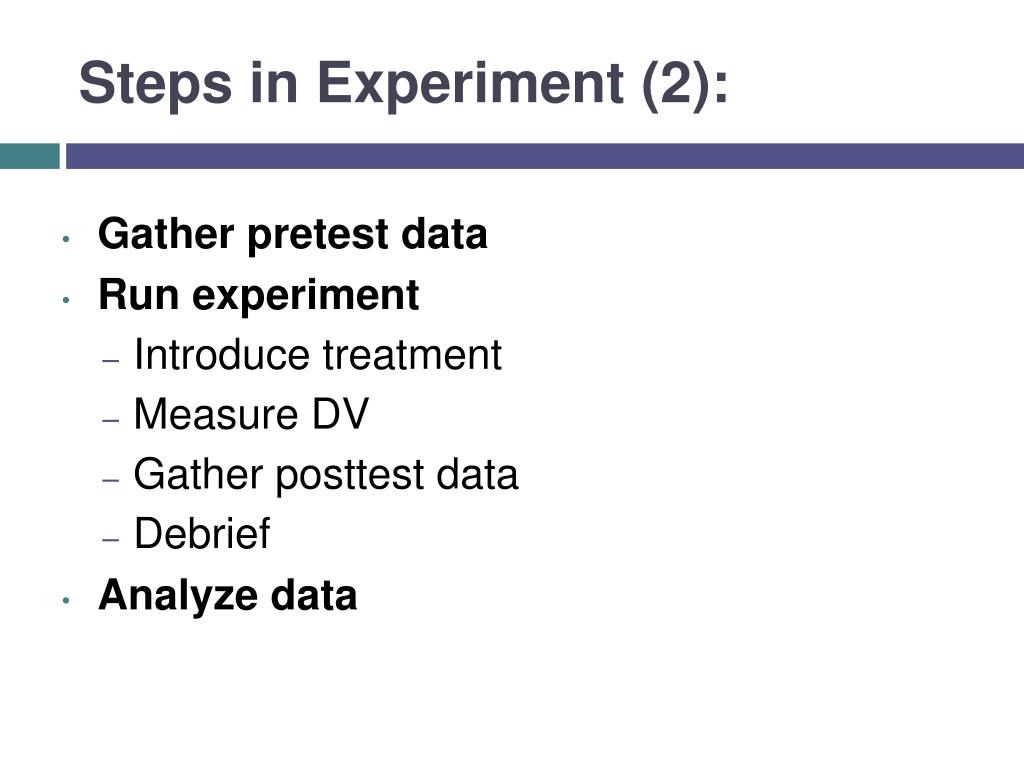Click the dash before "Gather posttest data"
Image resolution: width=1024 pixels, height=768 pixels.
[111, 480]
